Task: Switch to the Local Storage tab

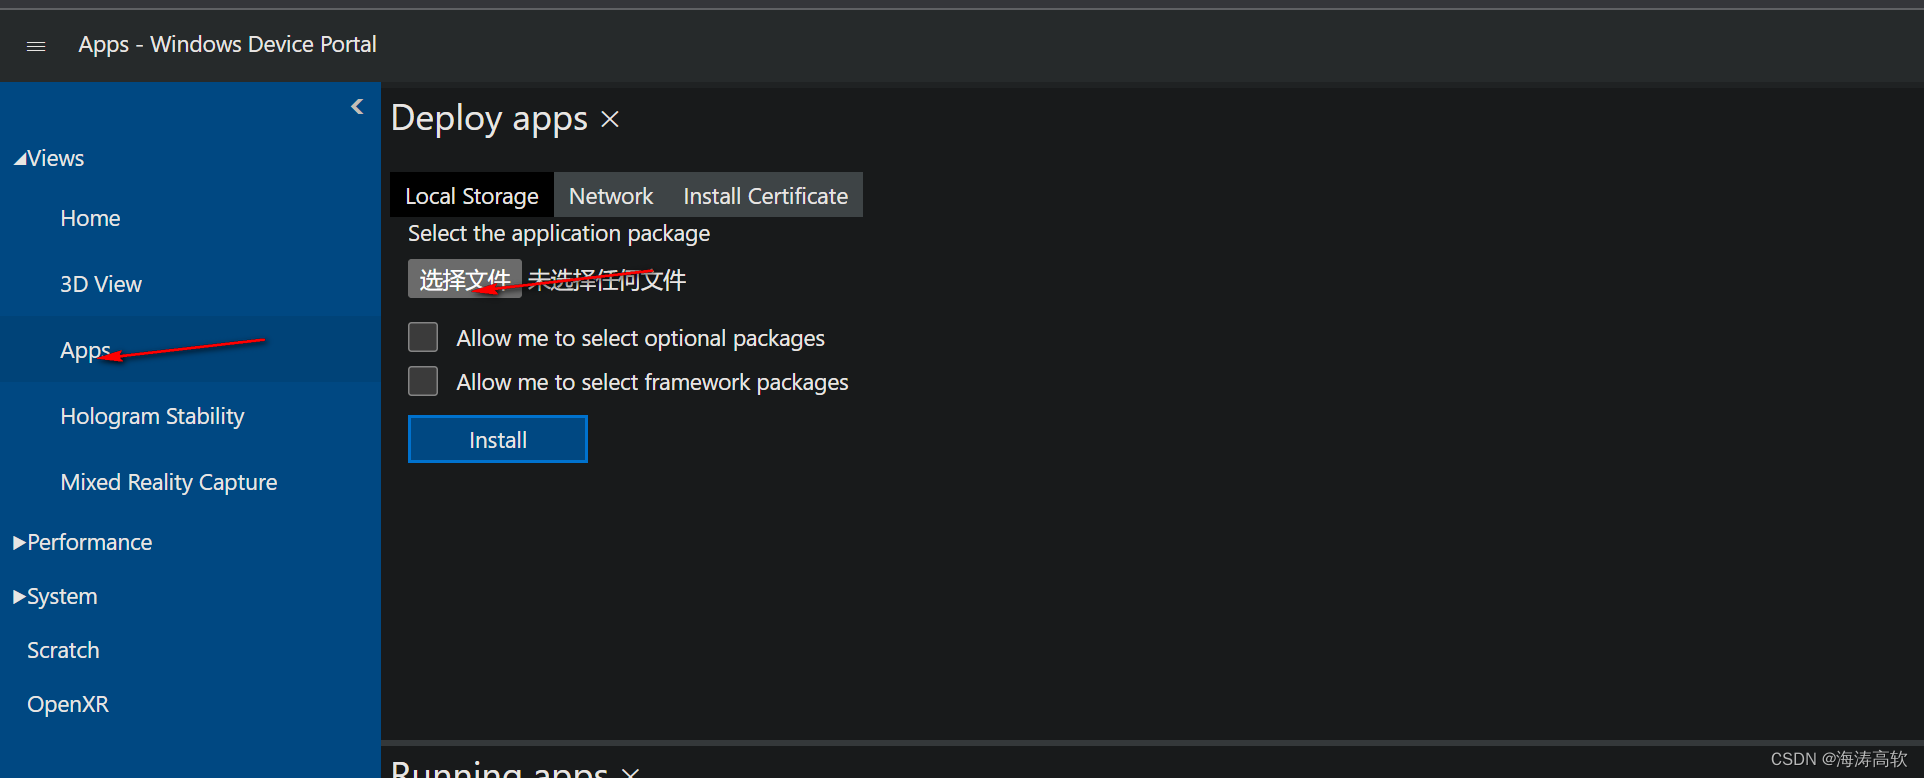Action: [472, 195]
